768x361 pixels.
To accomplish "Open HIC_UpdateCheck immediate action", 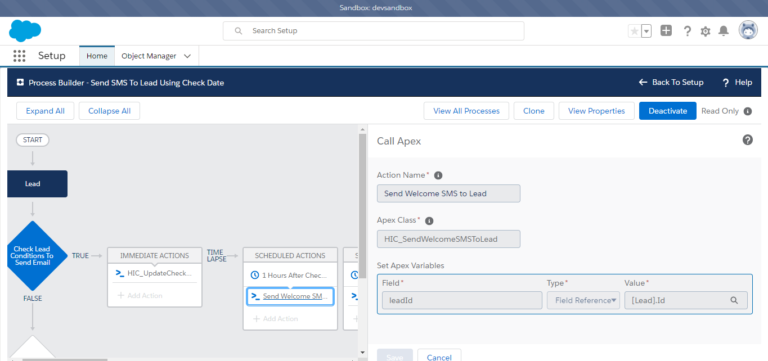I will (160, 273).
